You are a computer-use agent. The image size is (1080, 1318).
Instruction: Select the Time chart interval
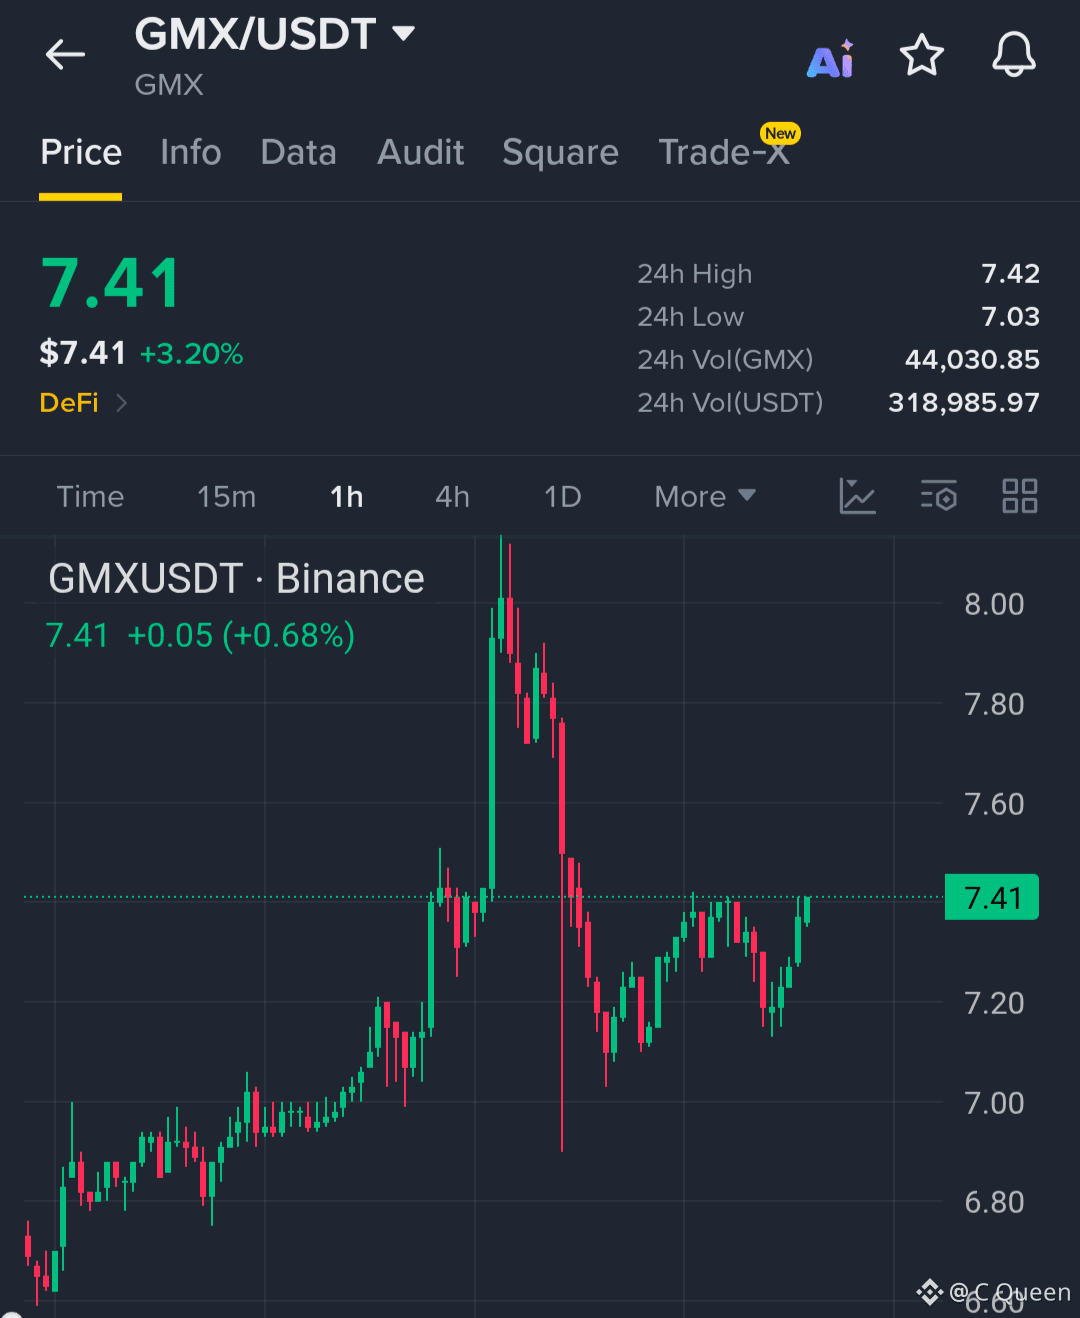click(91, 496)
